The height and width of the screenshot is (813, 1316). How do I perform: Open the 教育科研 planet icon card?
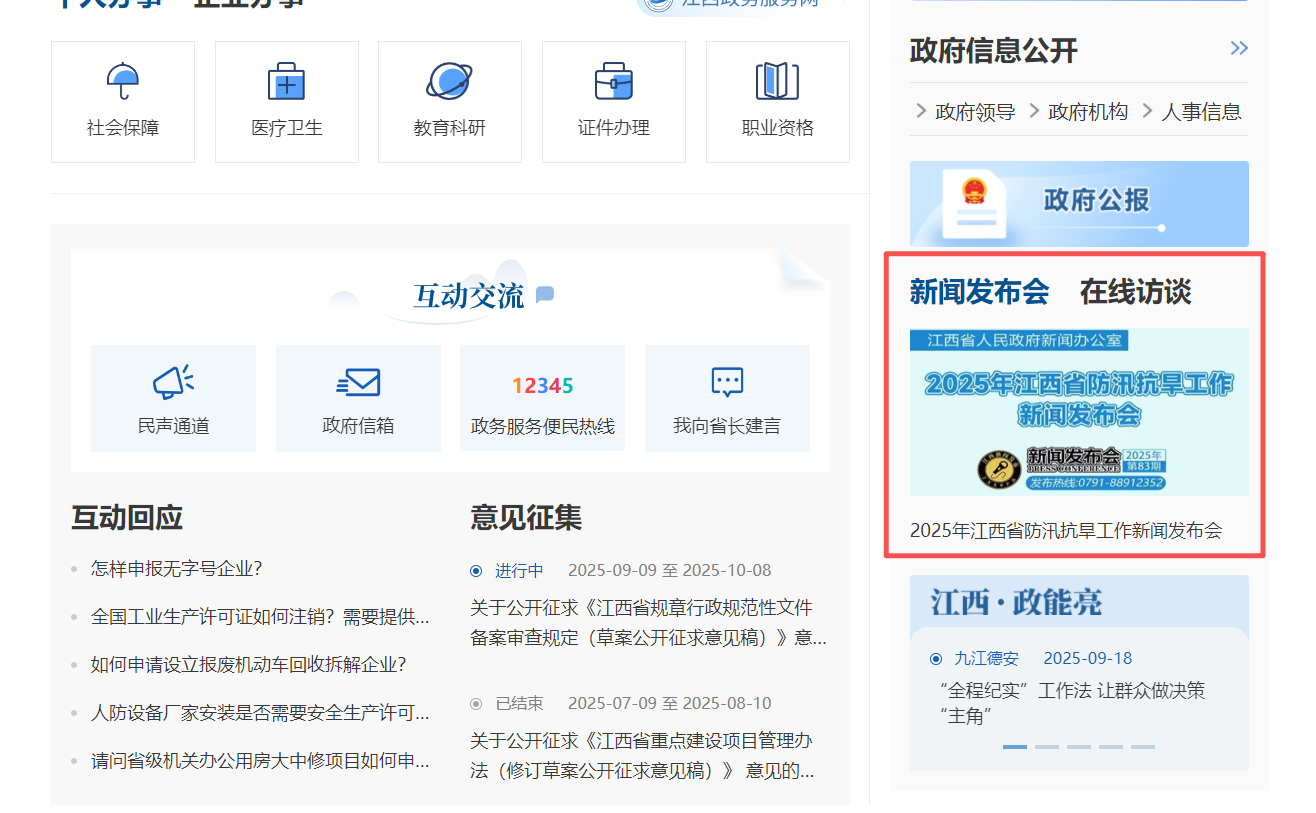pyautogui.click(x=450, y=102)
